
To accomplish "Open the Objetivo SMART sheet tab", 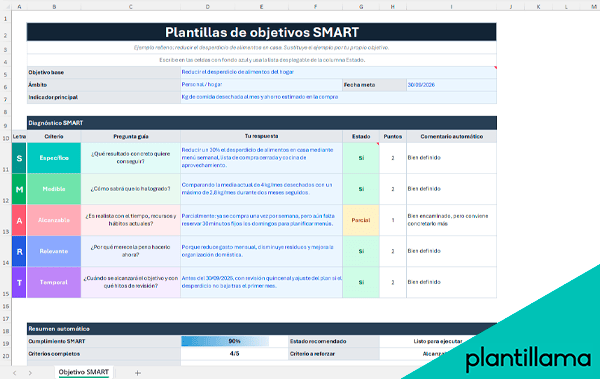I will point(83,372).
